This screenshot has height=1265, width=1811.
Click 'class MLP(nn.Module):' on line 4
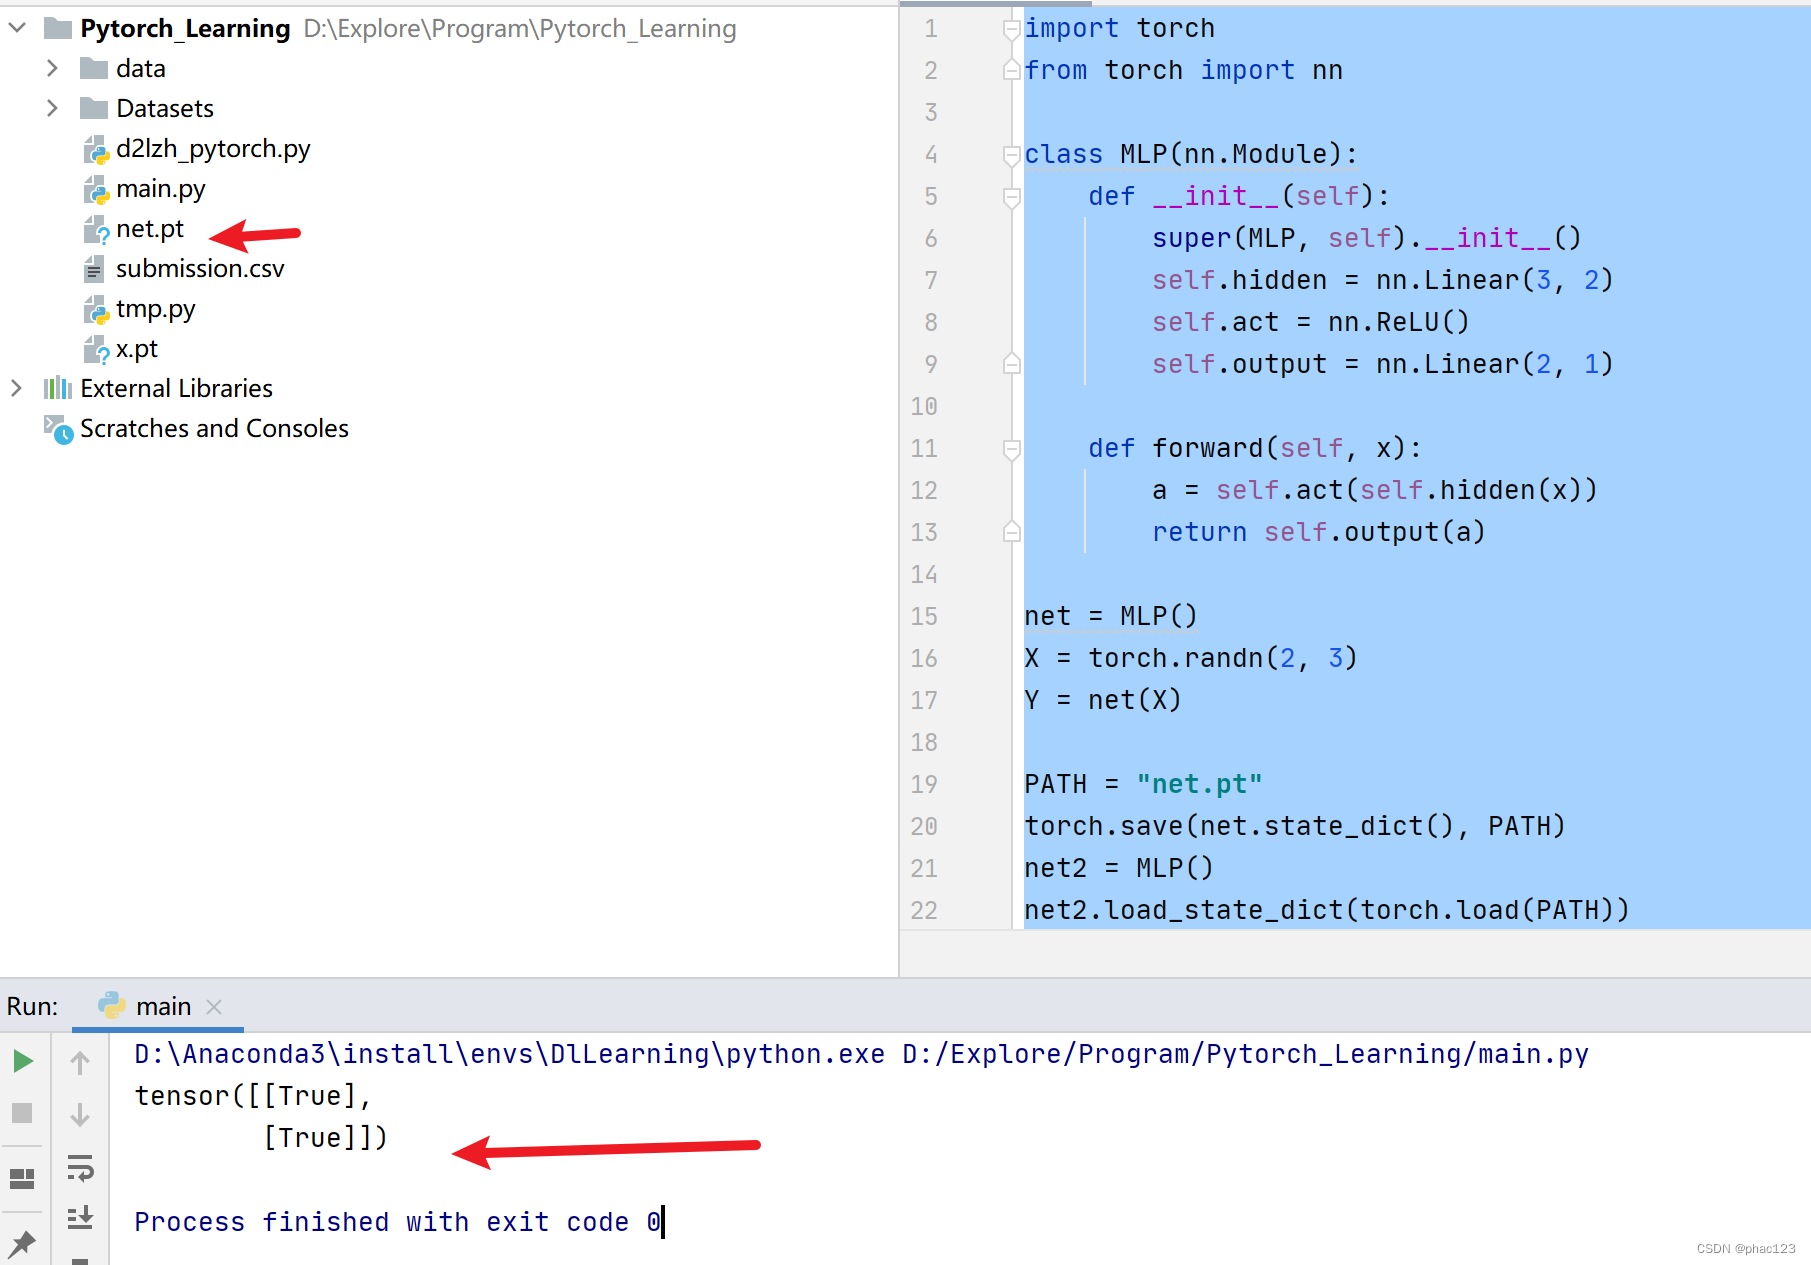tap(1192, 154)
